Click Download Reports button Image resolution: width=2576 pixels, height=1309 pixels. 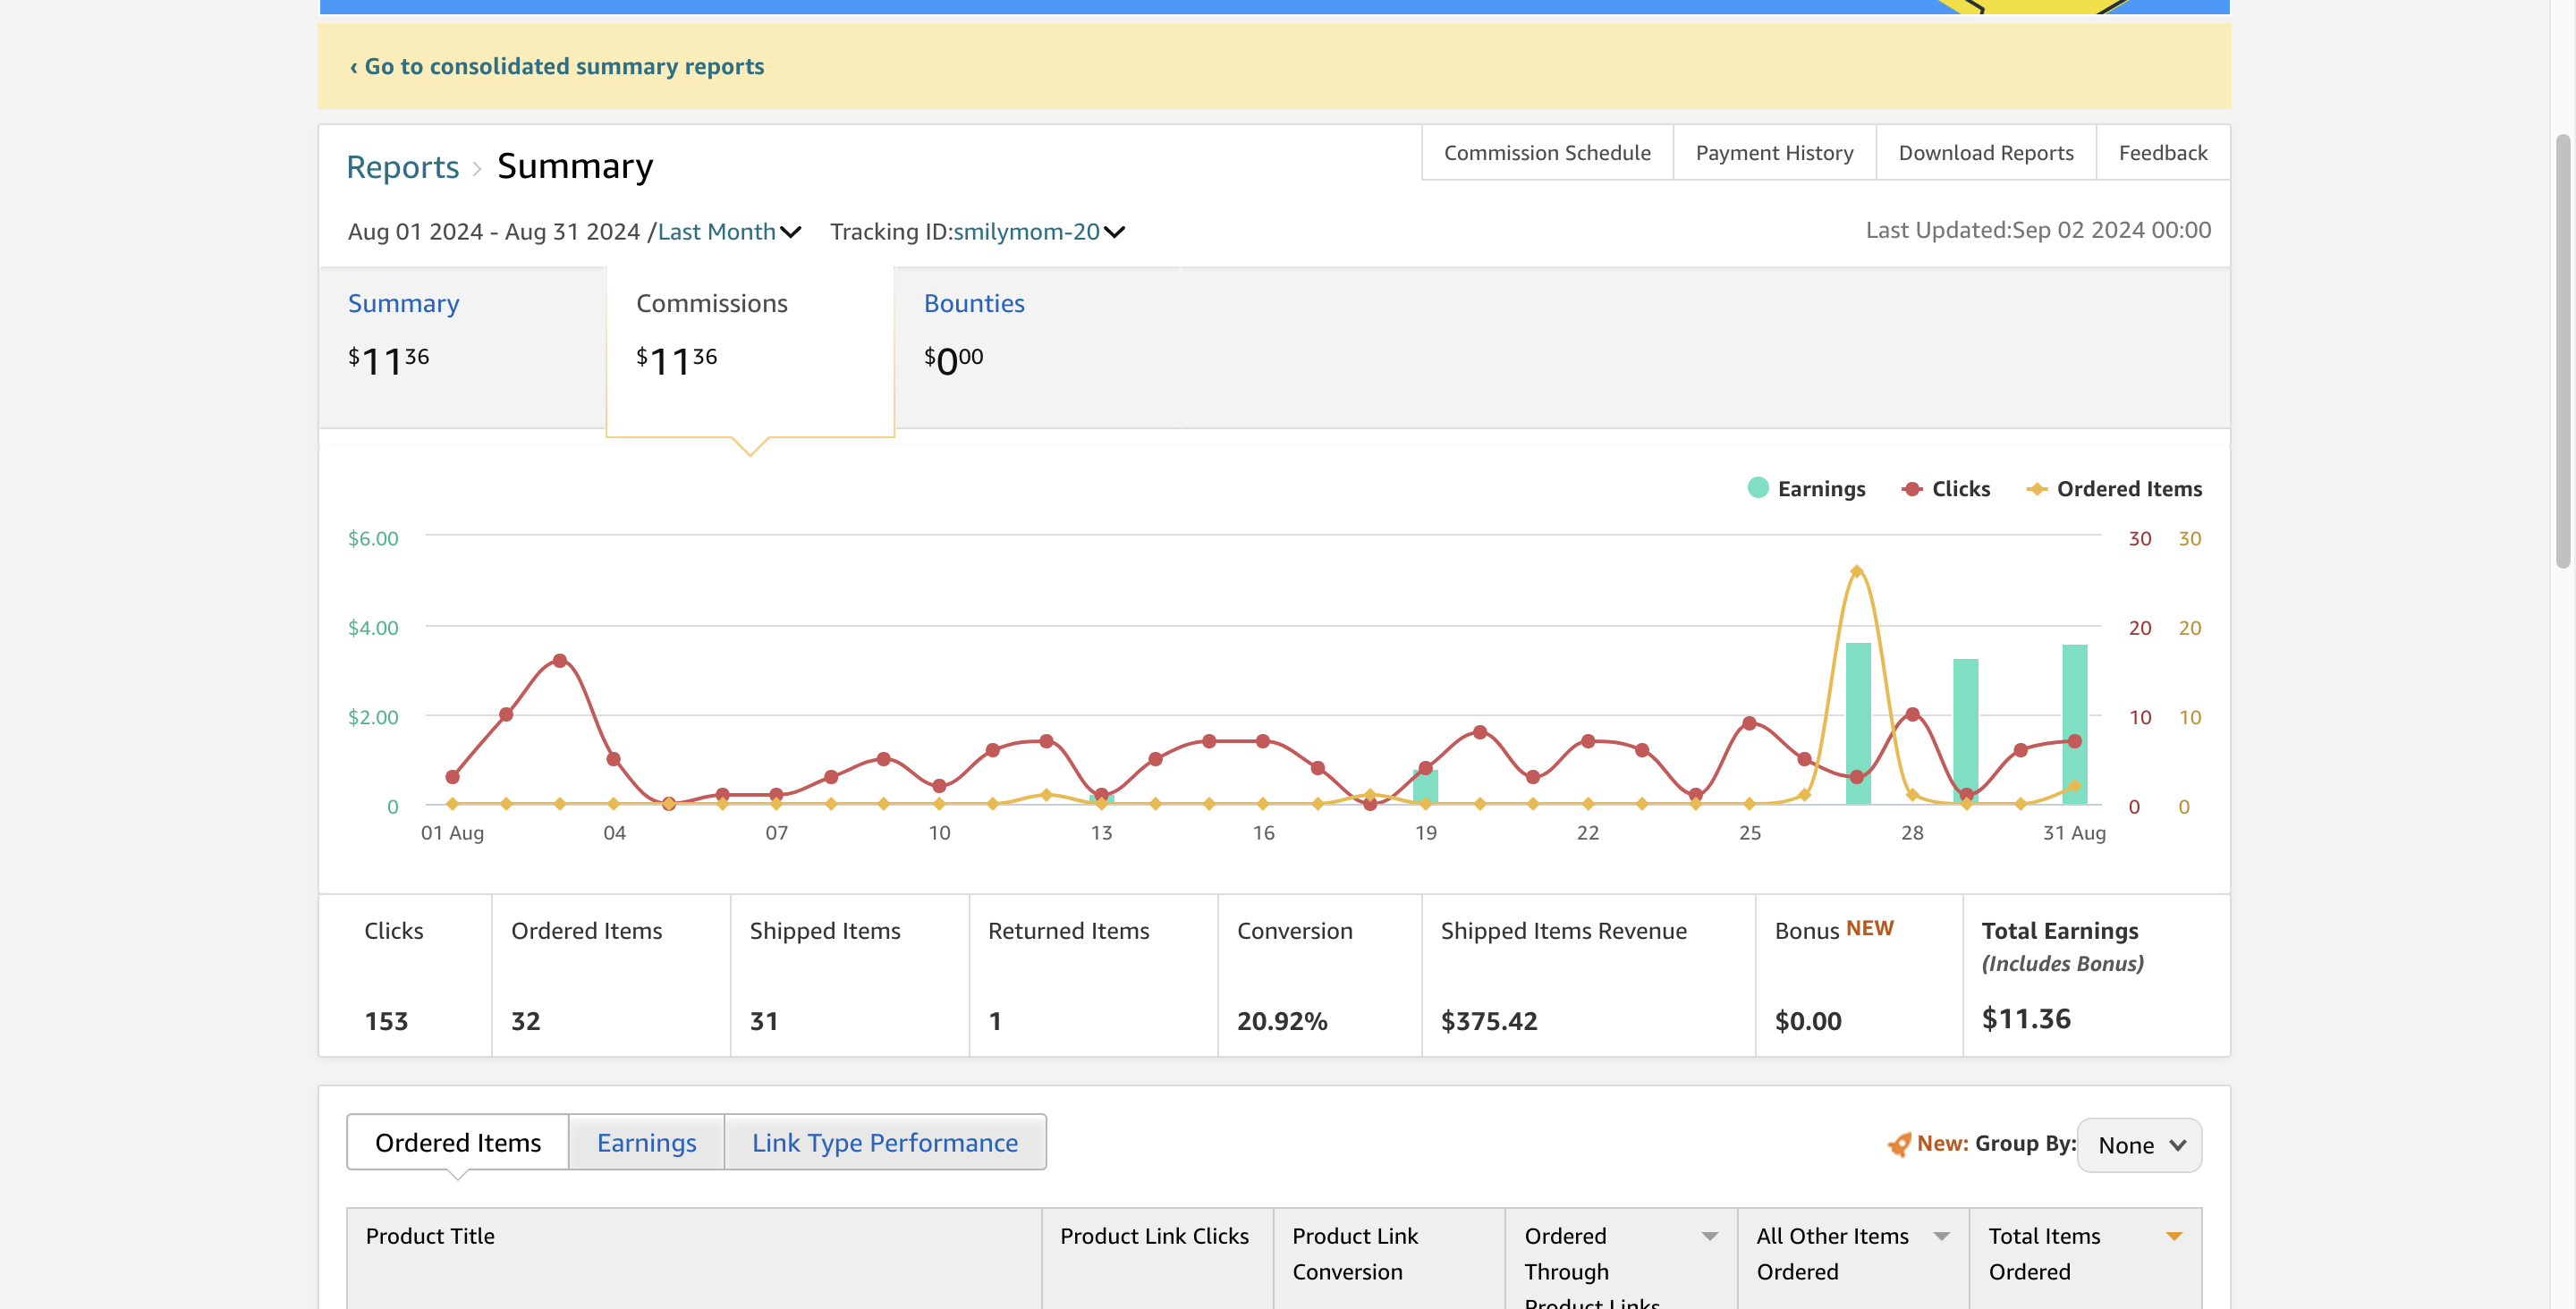(x=1985, y=152)
